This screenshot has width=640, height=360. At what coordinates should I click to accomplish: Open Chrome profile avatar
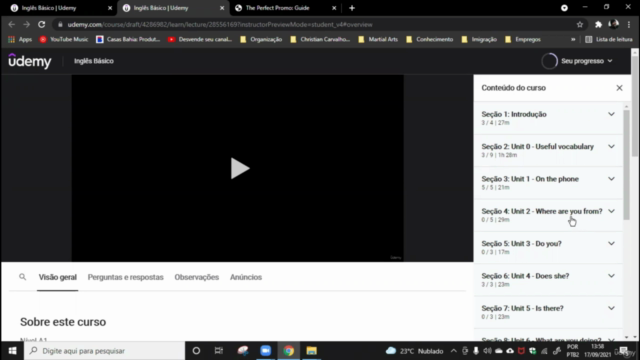(x=613, y=24)
